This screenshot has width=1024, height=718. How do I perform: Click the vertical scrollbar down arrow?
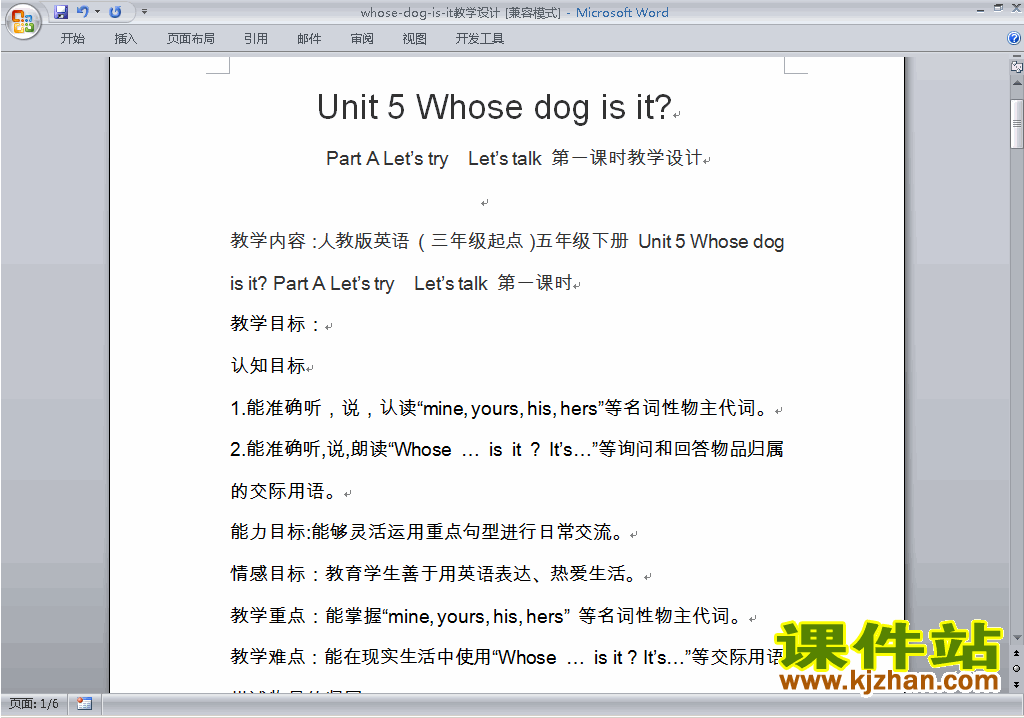click(x=1016, y=638)
